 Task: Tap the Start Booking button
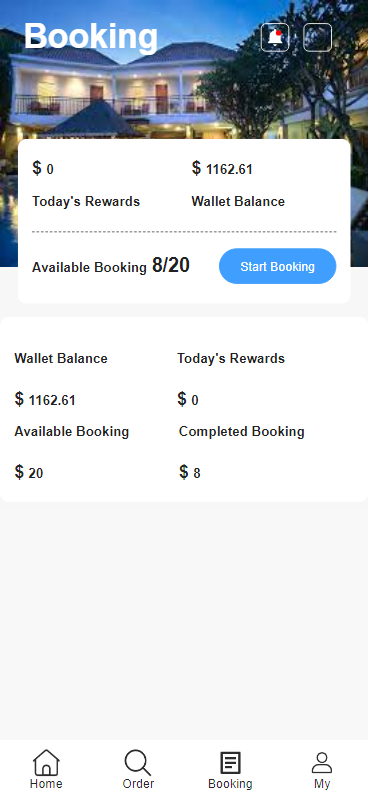(x=278, y=266)
